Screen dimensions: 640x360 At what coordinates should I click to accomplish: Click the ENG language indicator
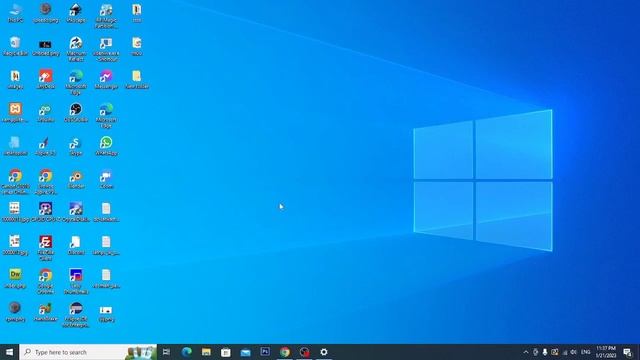point(586,352)
